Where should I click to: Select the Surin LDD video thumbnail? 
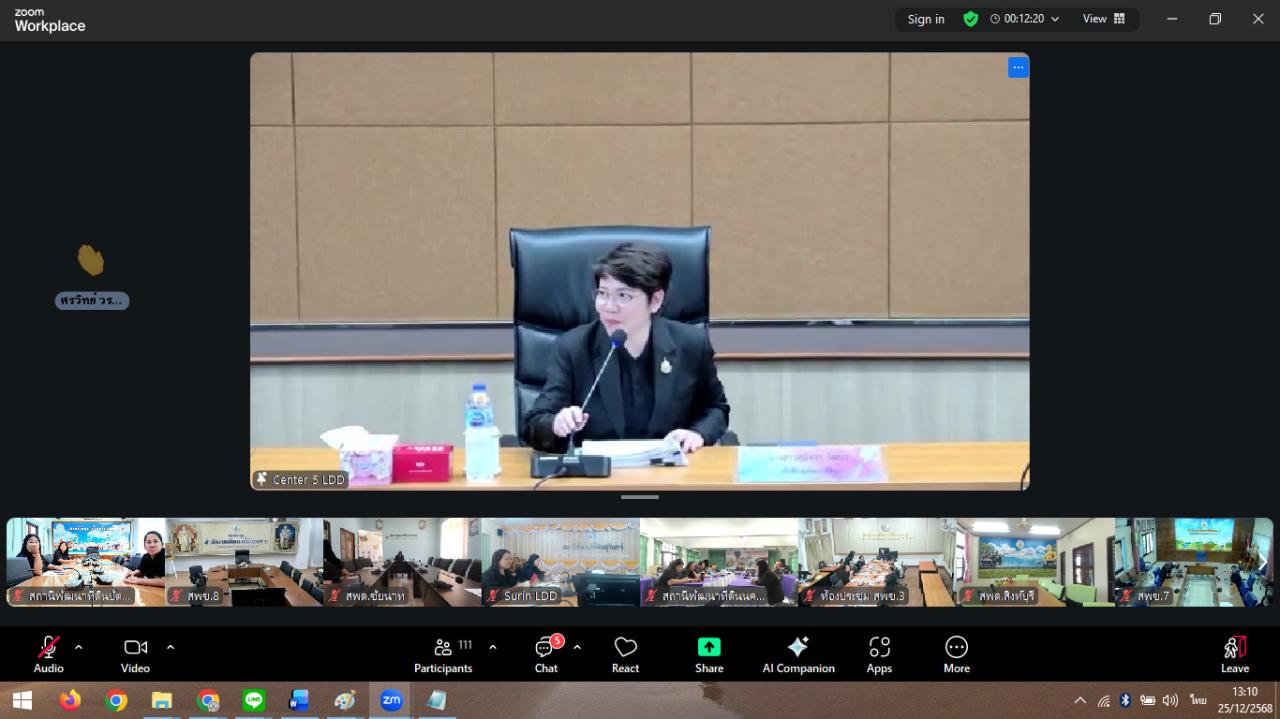(x=560, y=562)
